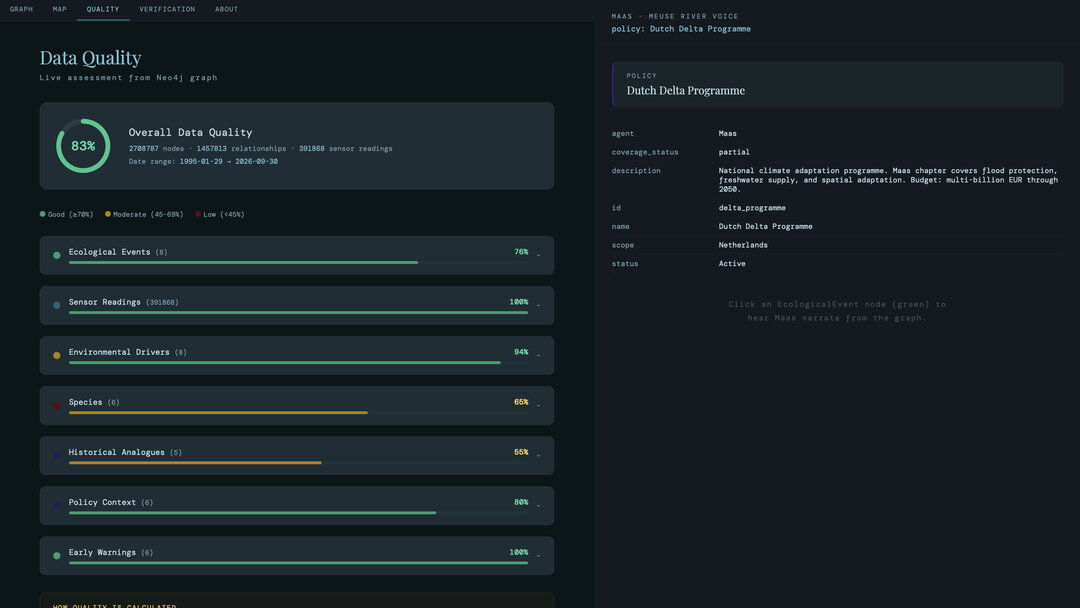The height and width of the screenshot is (608, 1080).
Task: Expand the Species row chevron
Action: click(539, 406)
